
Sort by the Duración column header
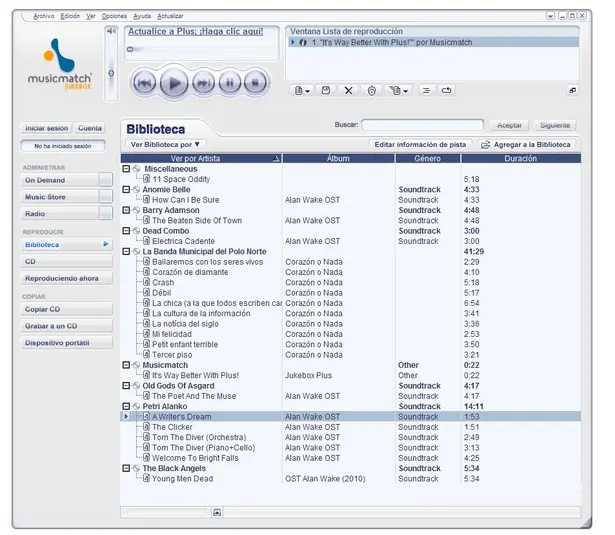521,159
